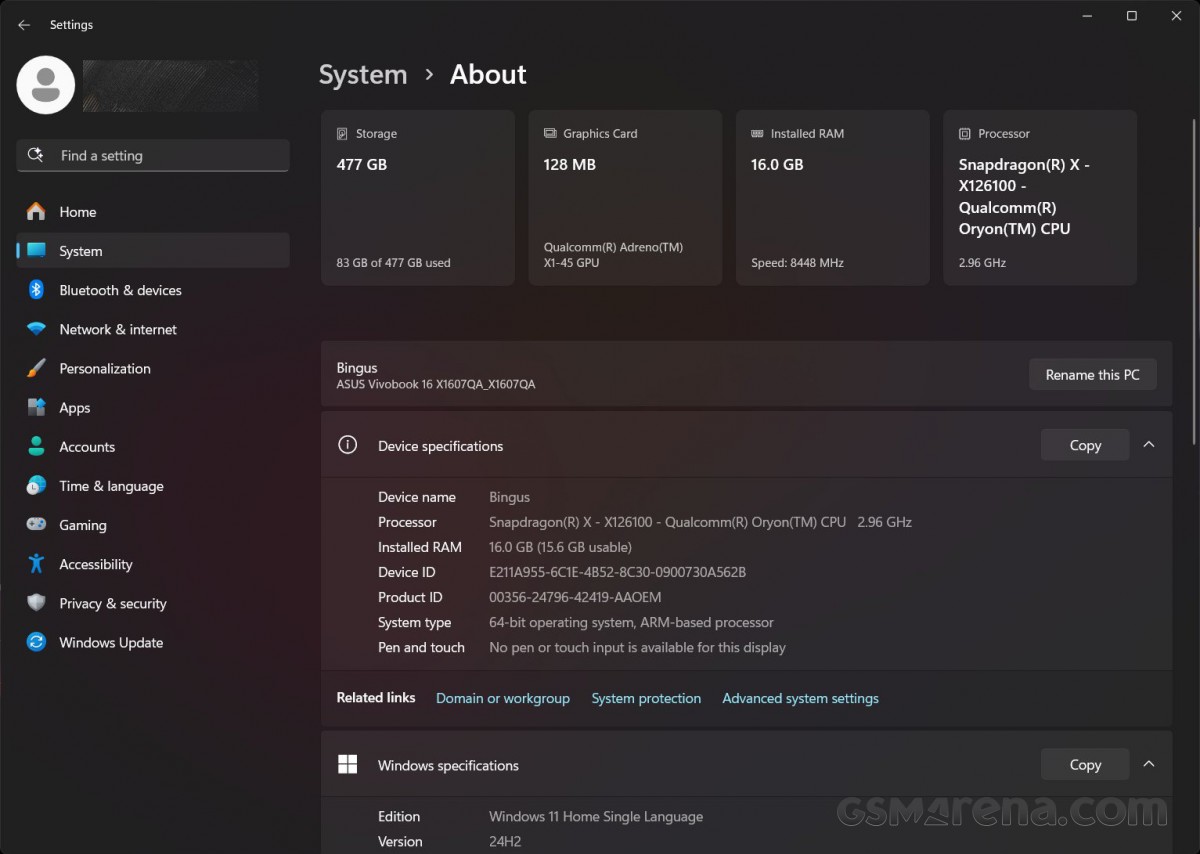Open Accounts settings
Viewport: 1200px width, 854px height.
87,447
